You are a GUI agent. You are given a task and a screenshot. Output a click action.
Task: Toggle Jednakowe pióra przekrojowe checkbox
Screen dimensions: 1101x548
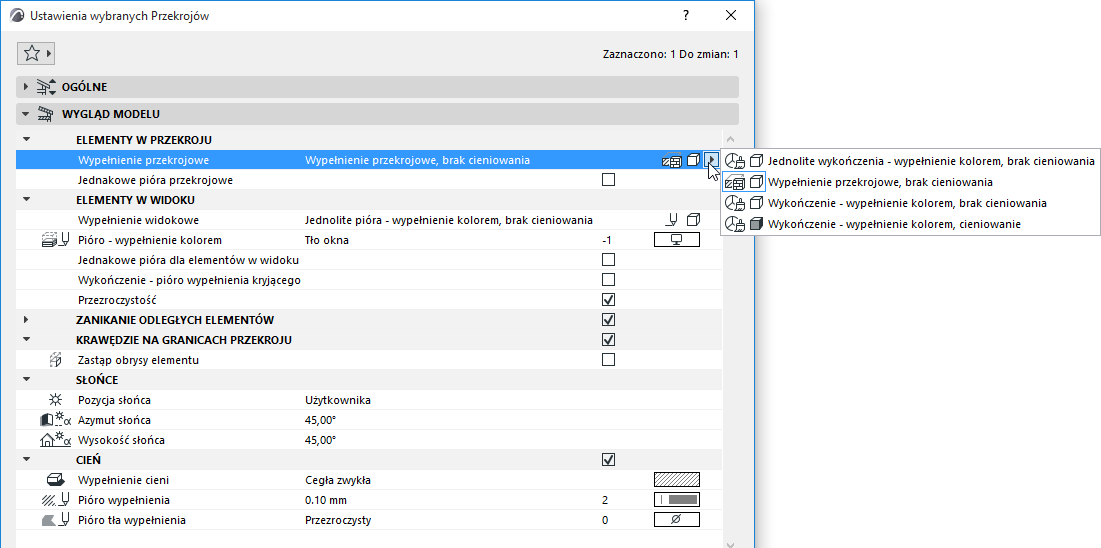609,180
